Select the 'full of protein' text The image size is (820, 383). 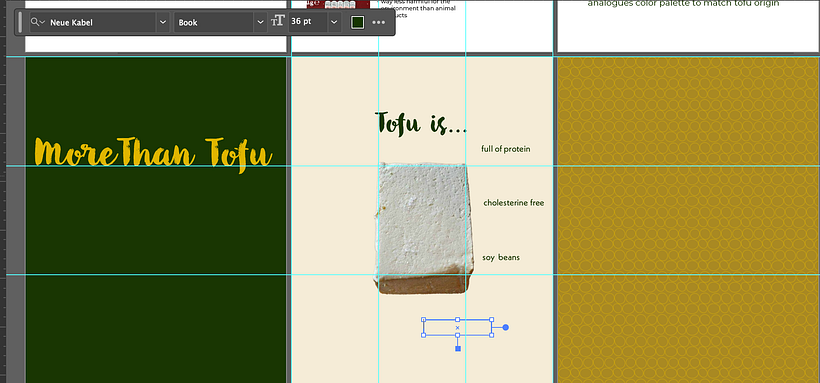(x=506, y=149)
